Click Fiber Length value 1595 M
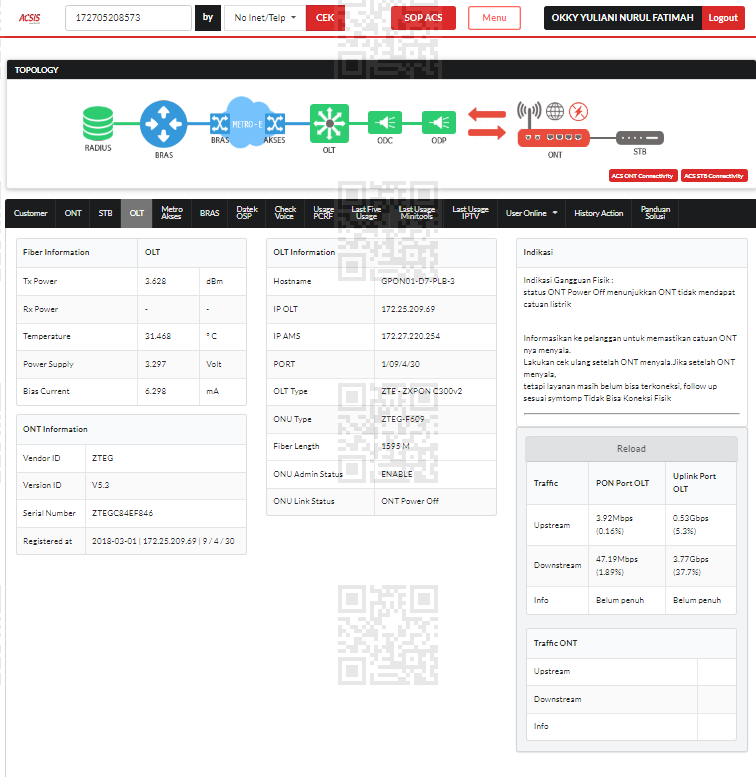The height and width of the screenshot is (777, 756). [395, 446]
